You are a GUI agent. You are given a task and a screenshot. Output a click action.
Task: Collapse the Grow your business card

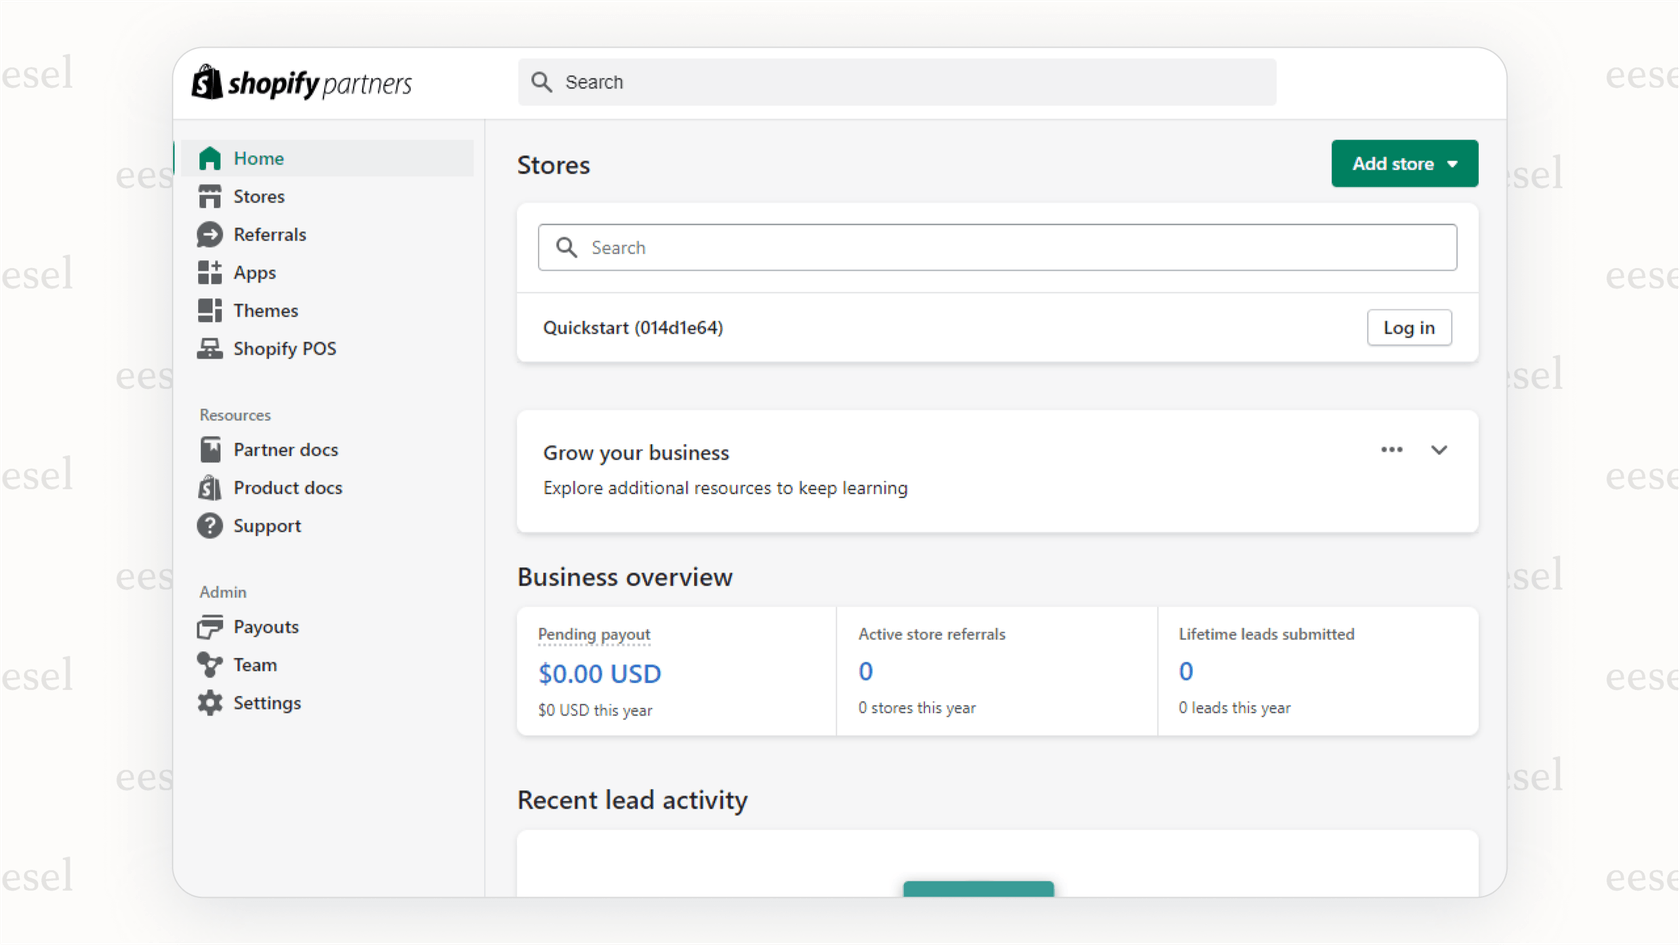point(1439,449)
